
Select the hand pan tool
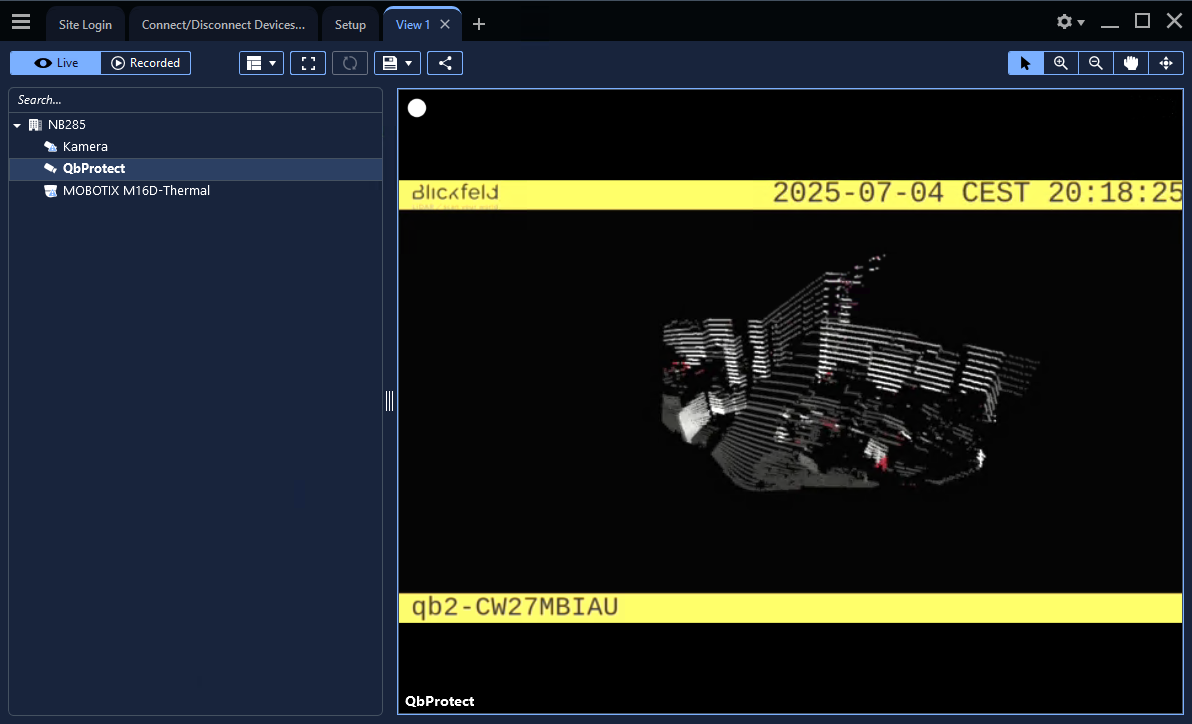pyautogui.click(x=1131, y=63)
